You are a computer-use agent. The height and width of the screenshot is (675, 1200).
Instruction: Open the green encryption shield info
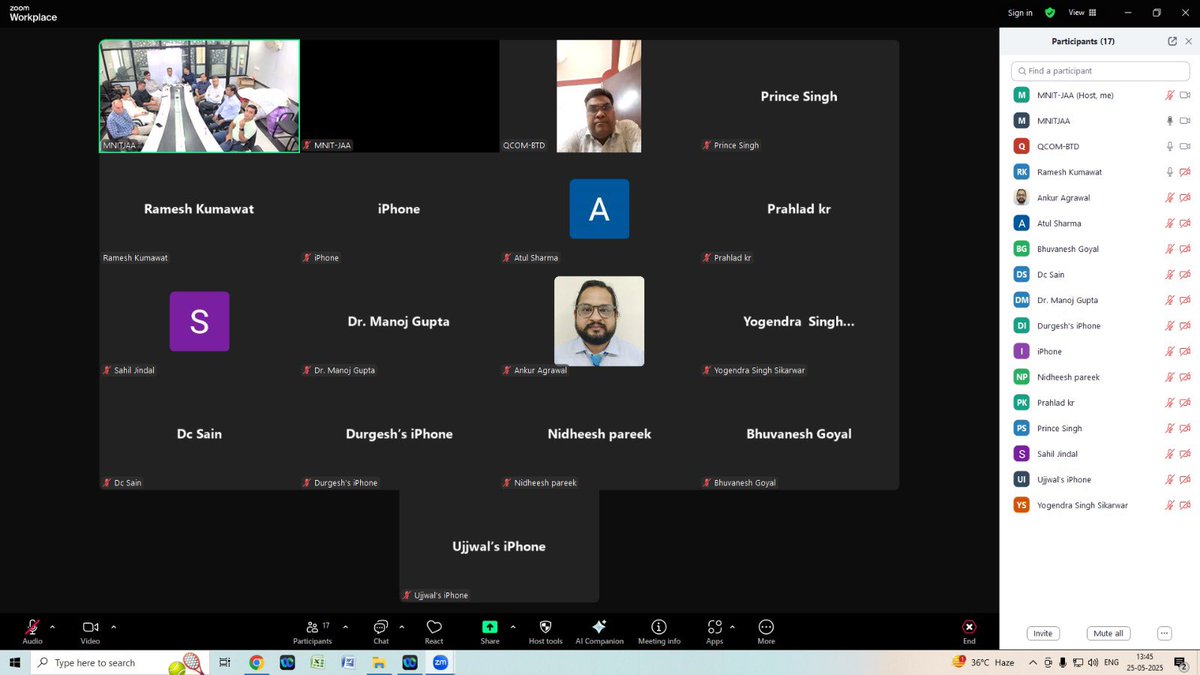[x=1050, y=13]
